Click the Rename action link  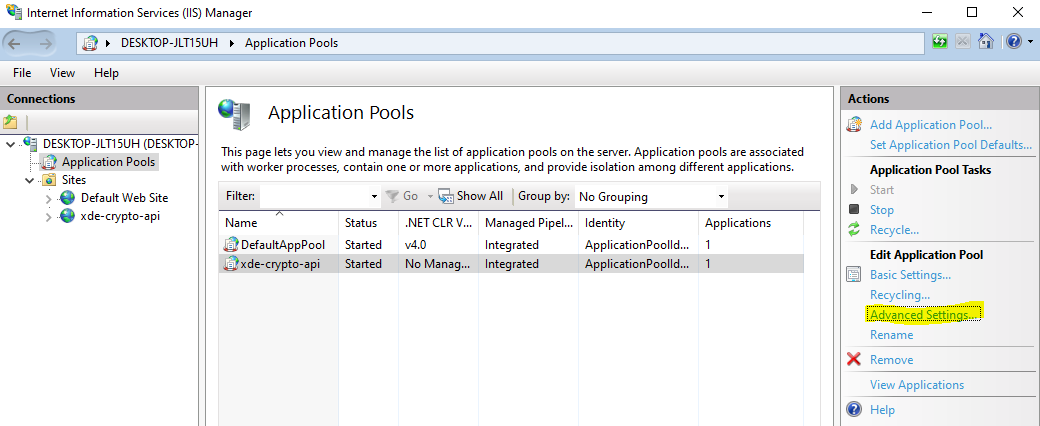[891, 335]
